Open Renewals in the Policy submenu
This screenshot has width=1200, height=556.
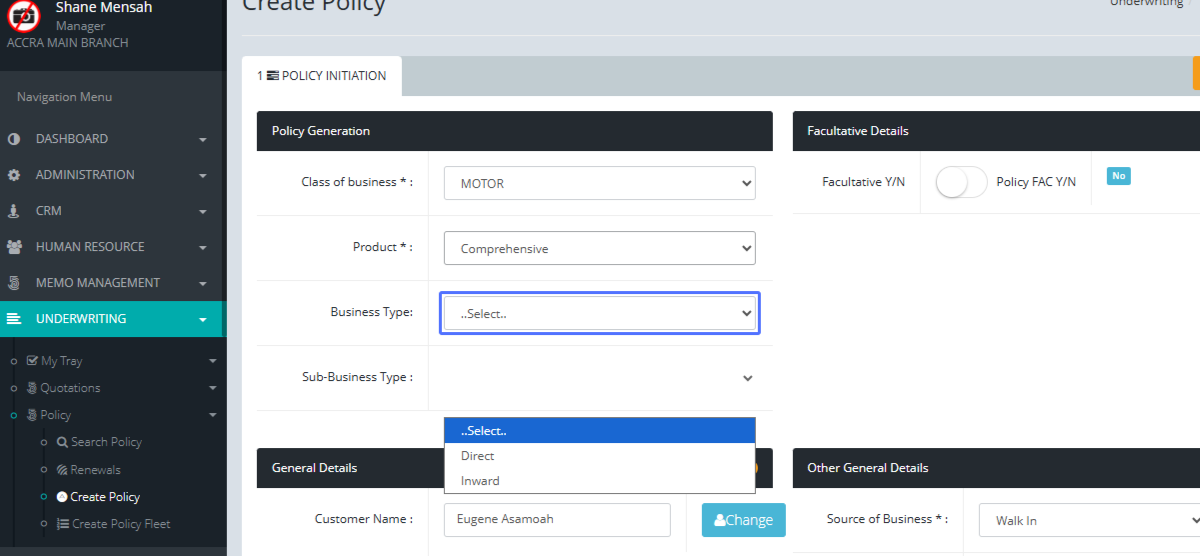[95, 470]
